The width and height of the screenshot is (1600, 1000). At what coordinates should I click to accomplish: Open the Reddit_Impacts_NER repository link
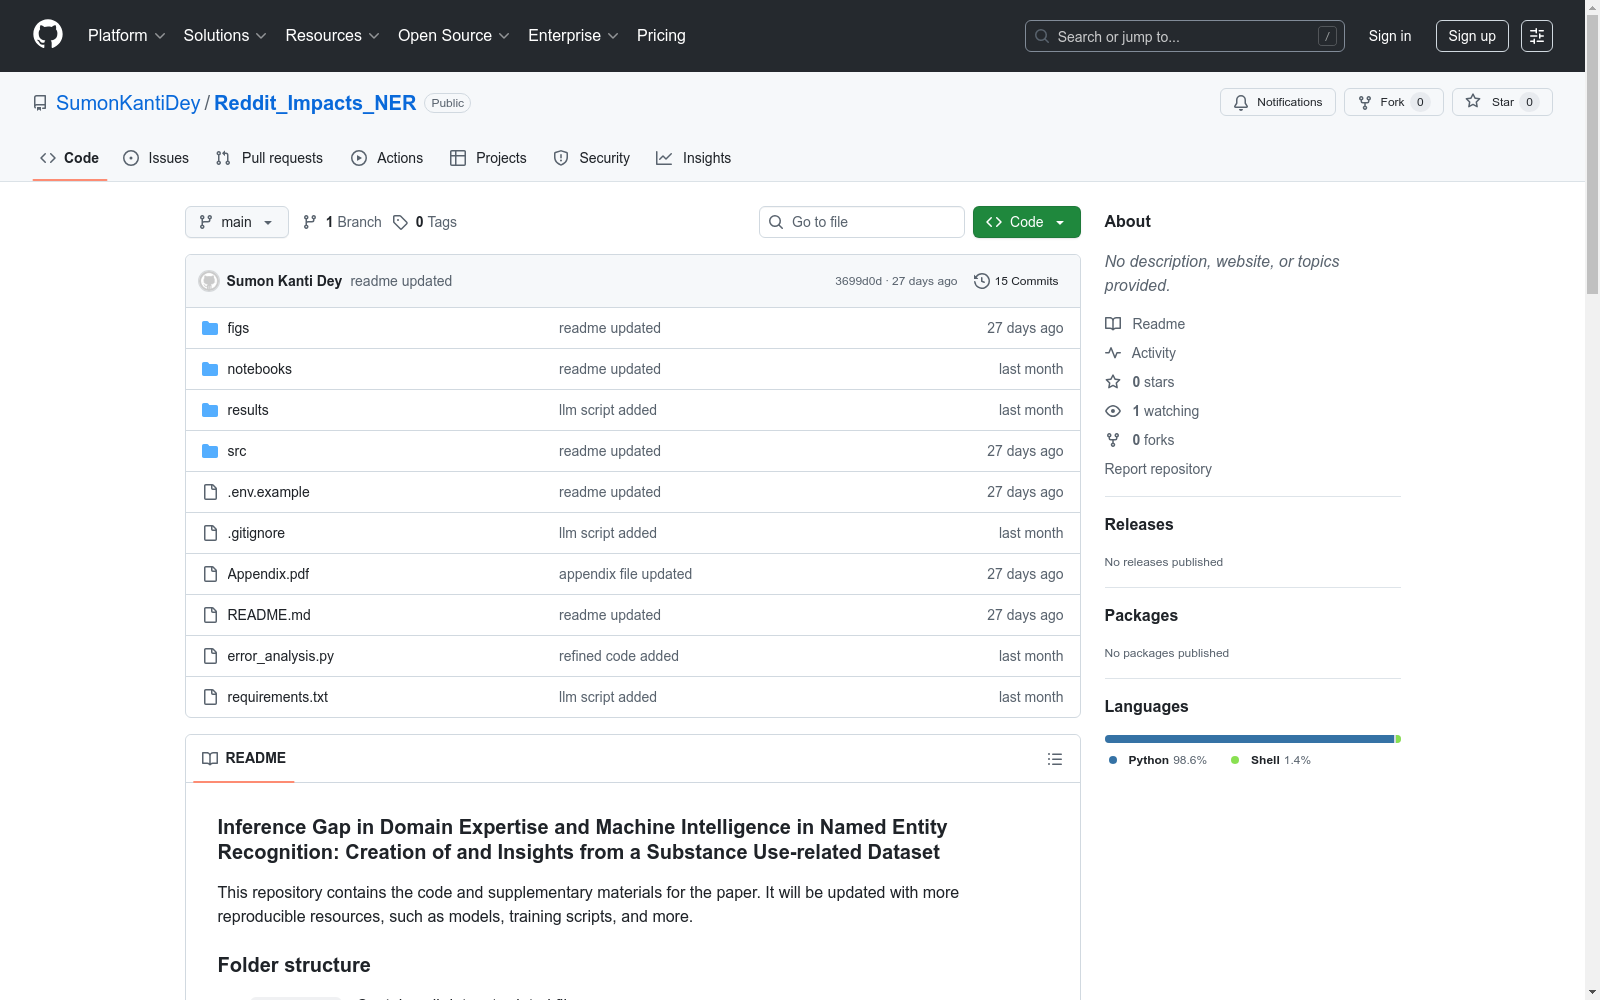pyautogui.click(x=315, y=103)
